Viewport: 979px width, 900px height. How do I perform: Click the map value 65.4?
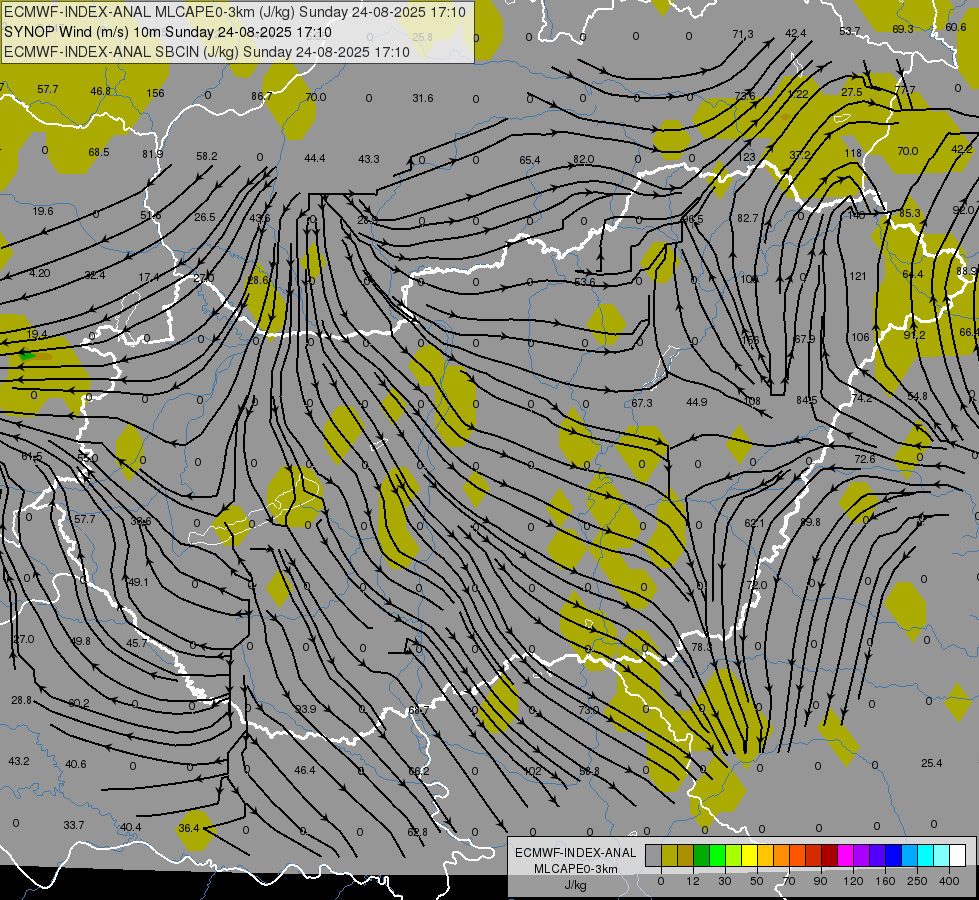click(529, 161)
